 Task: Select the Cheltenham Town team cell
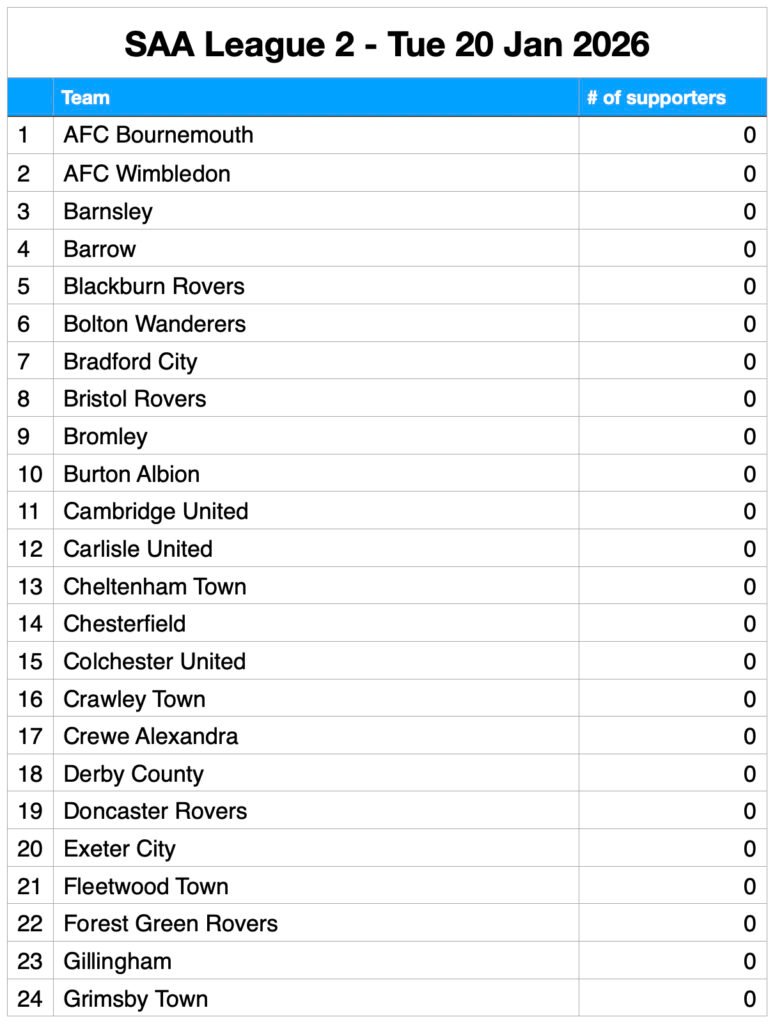coord(155,586)
